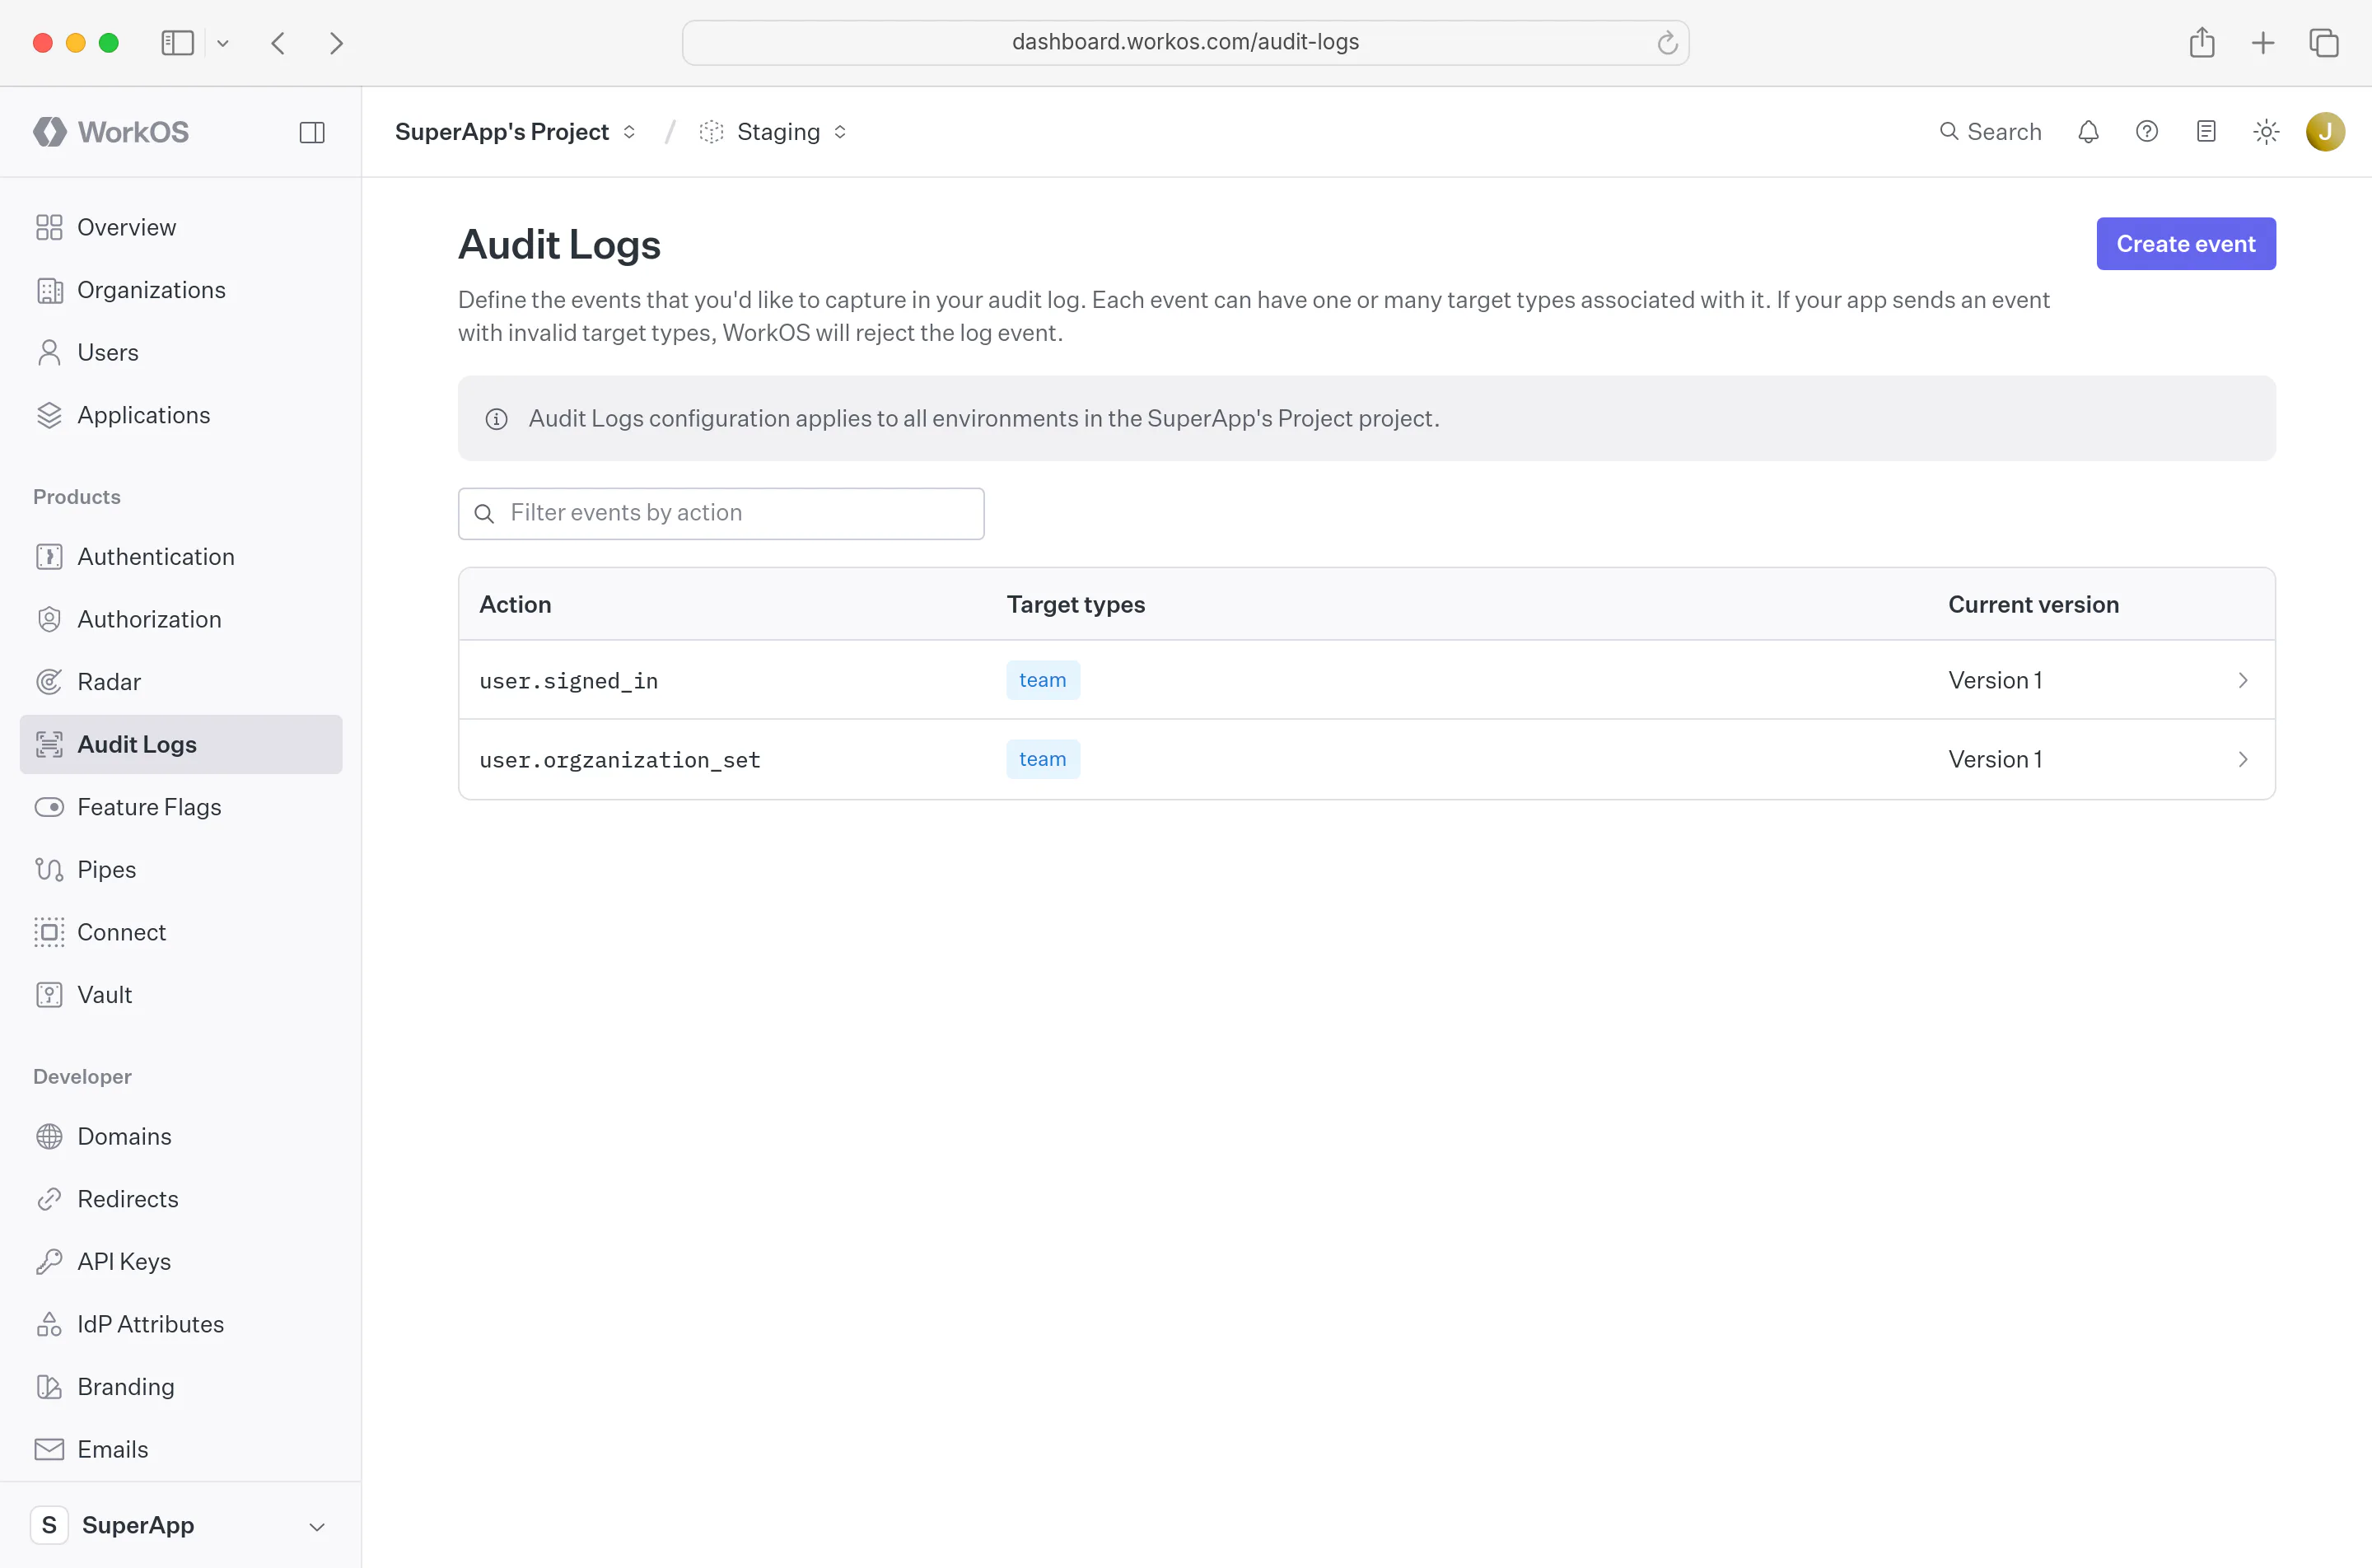Toggle the Safari sidebar button
The width and height of the screenshot is (2372, 1568).
pyautogui.click(x=178, y=43)
